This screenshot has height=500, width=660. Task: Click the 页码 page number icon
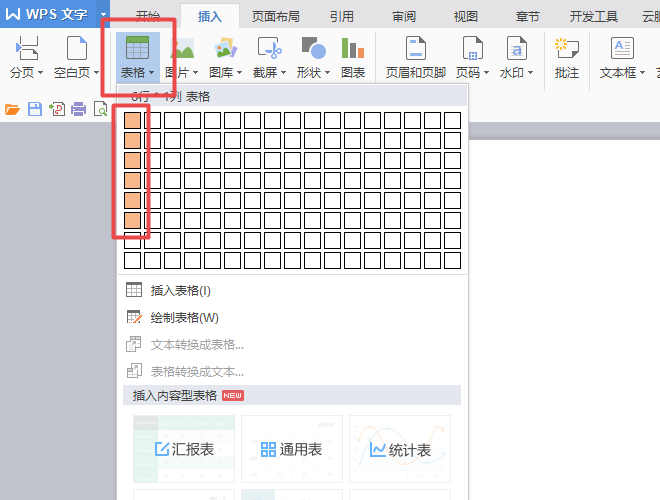(x=472, y=48)
